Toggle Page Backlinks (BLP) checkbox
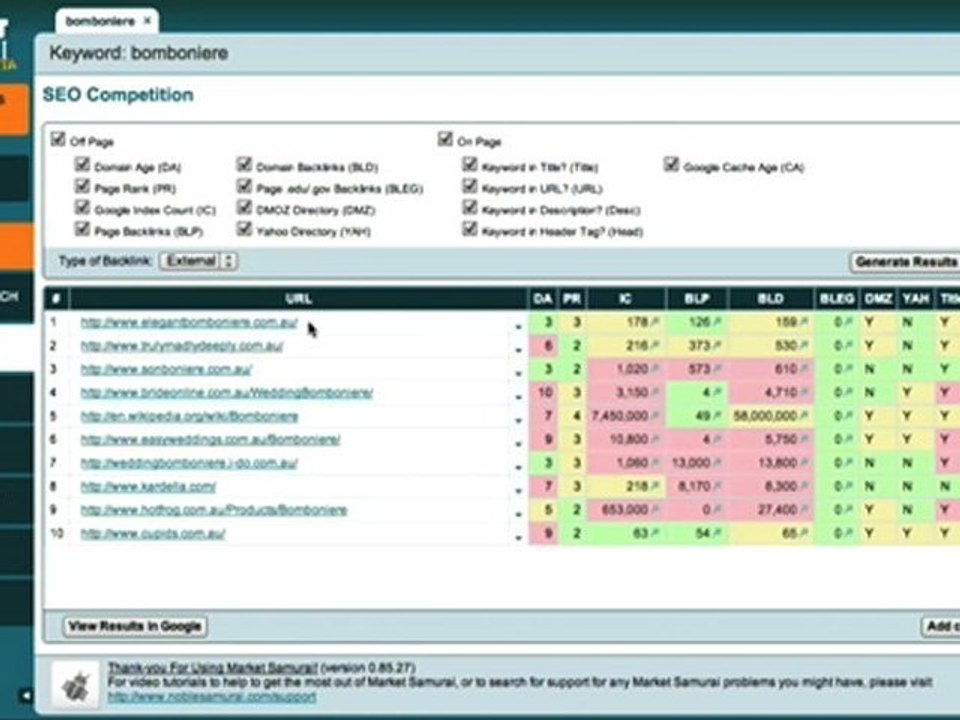960x720 pixels. coord(82,229)
